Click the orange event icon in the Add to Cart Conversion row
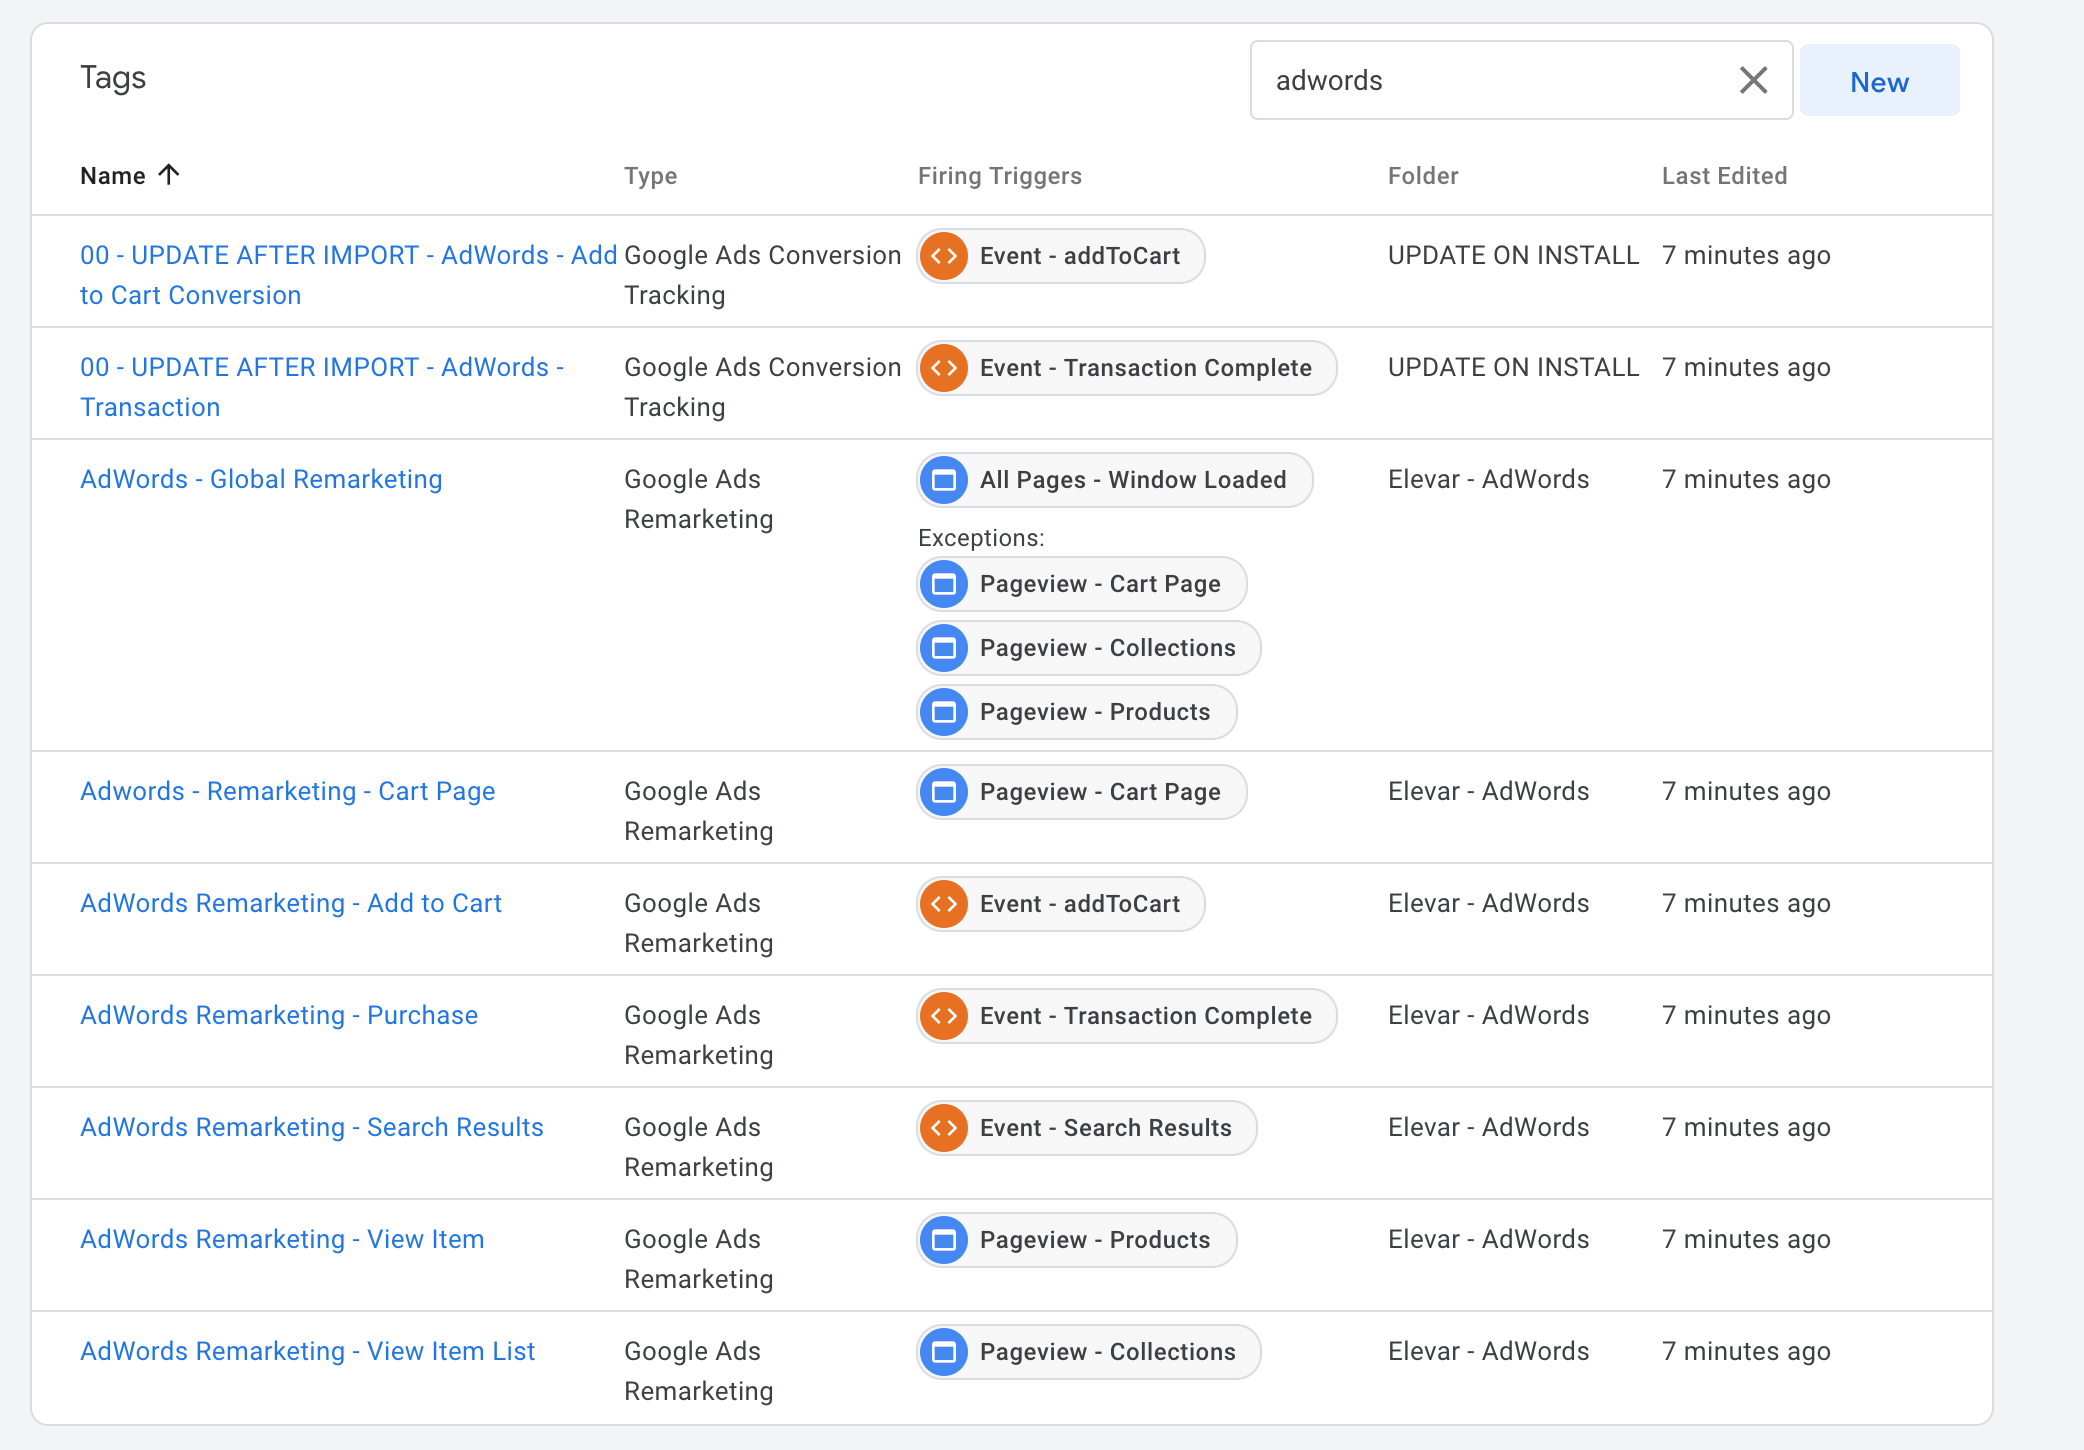 [944, 256]
